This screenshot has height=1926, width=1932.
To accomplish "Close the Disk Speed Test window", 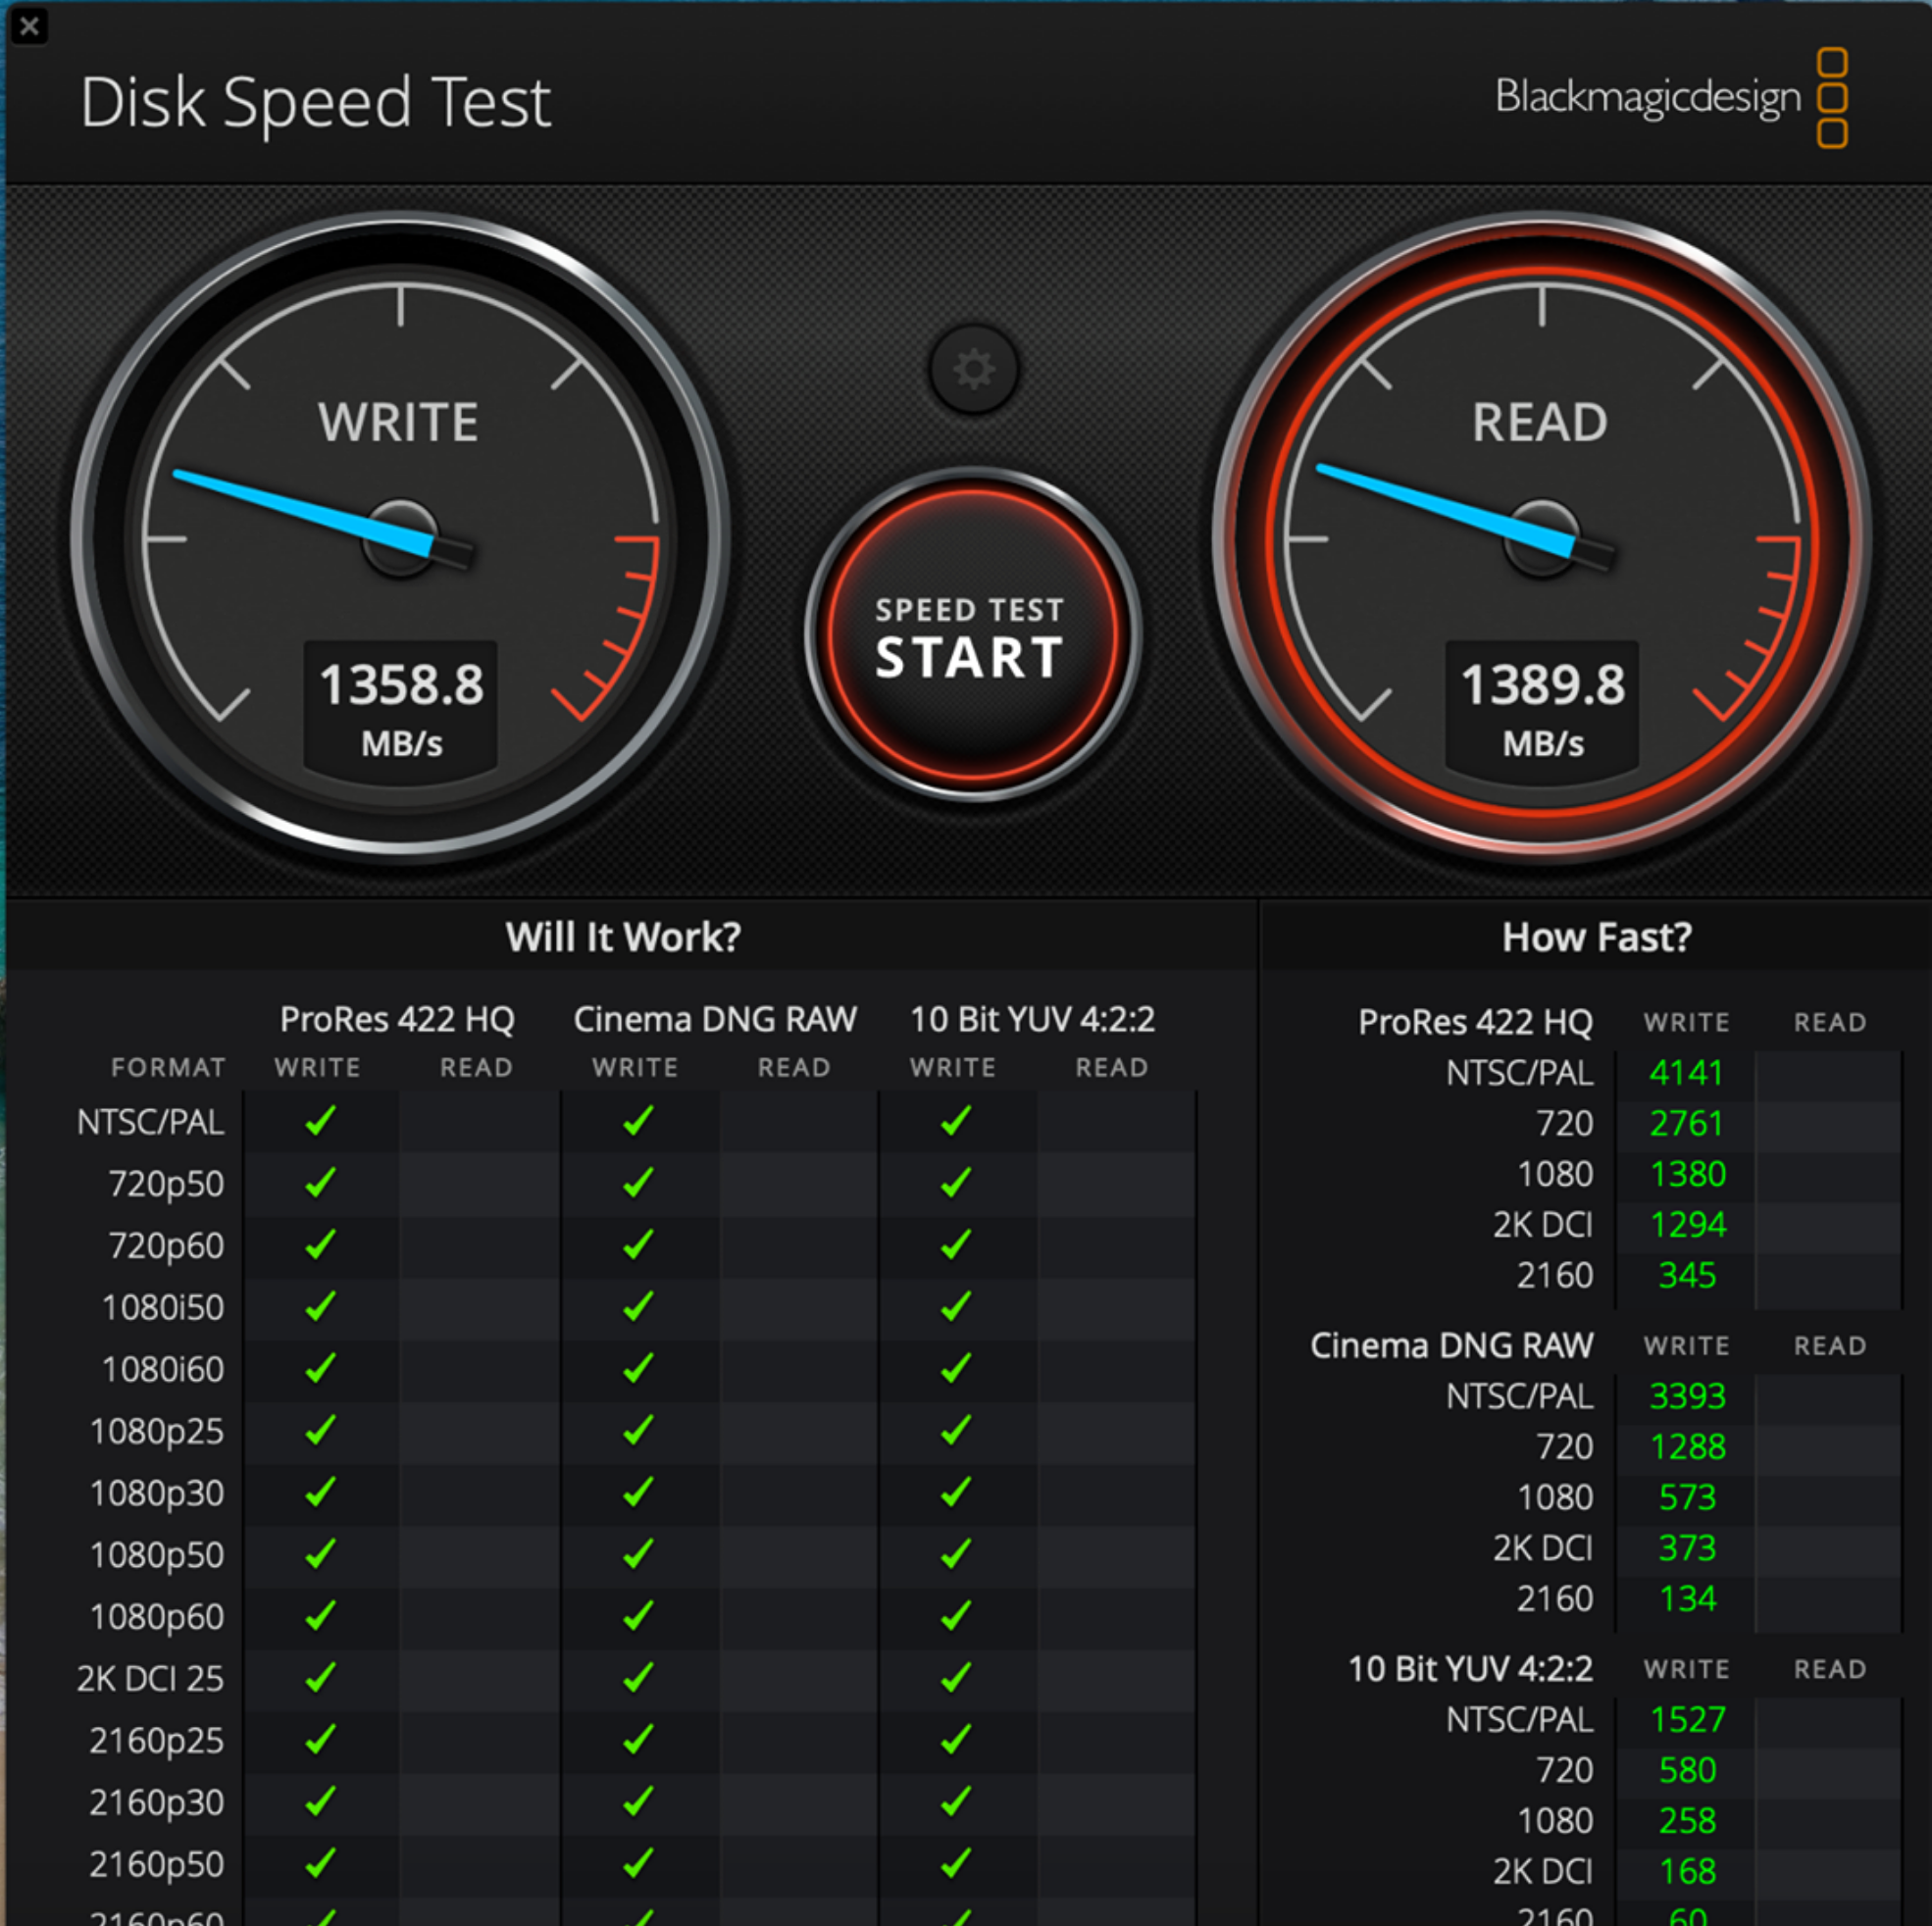I will tap(29, 26).
